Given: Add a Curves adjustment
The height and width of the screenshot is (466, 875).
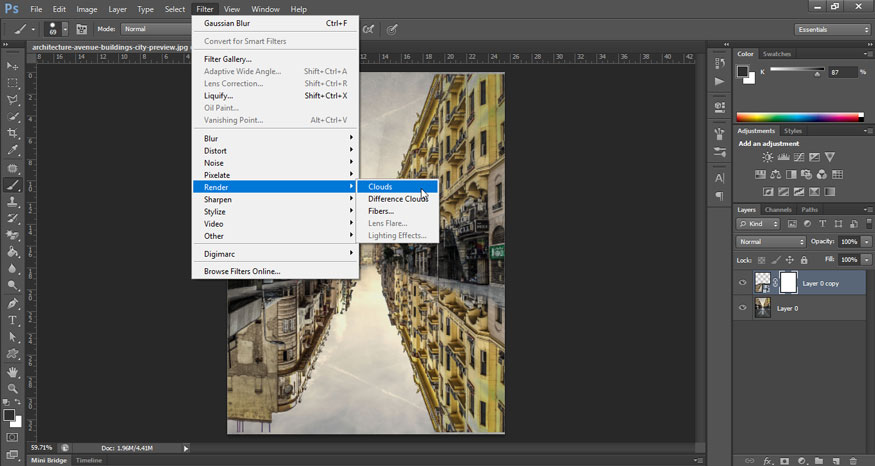Looking at the screenshot, I should tap(799, 157).
